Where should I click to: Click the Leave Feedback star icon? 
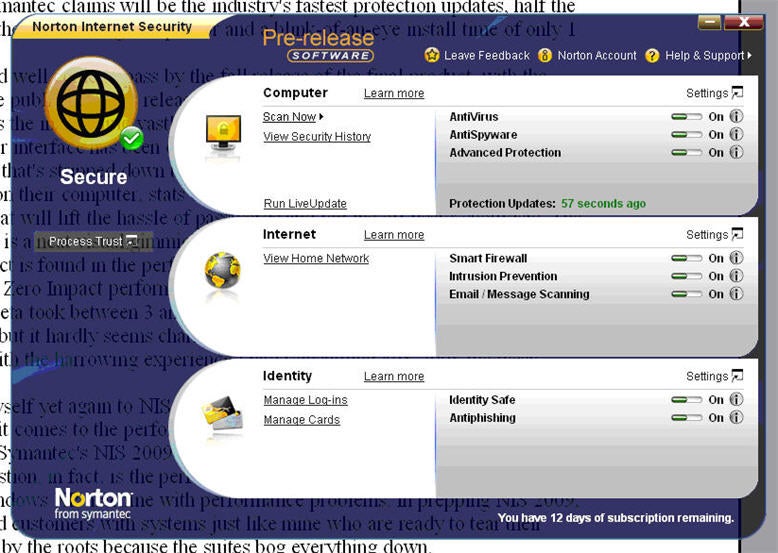[432, 55]
